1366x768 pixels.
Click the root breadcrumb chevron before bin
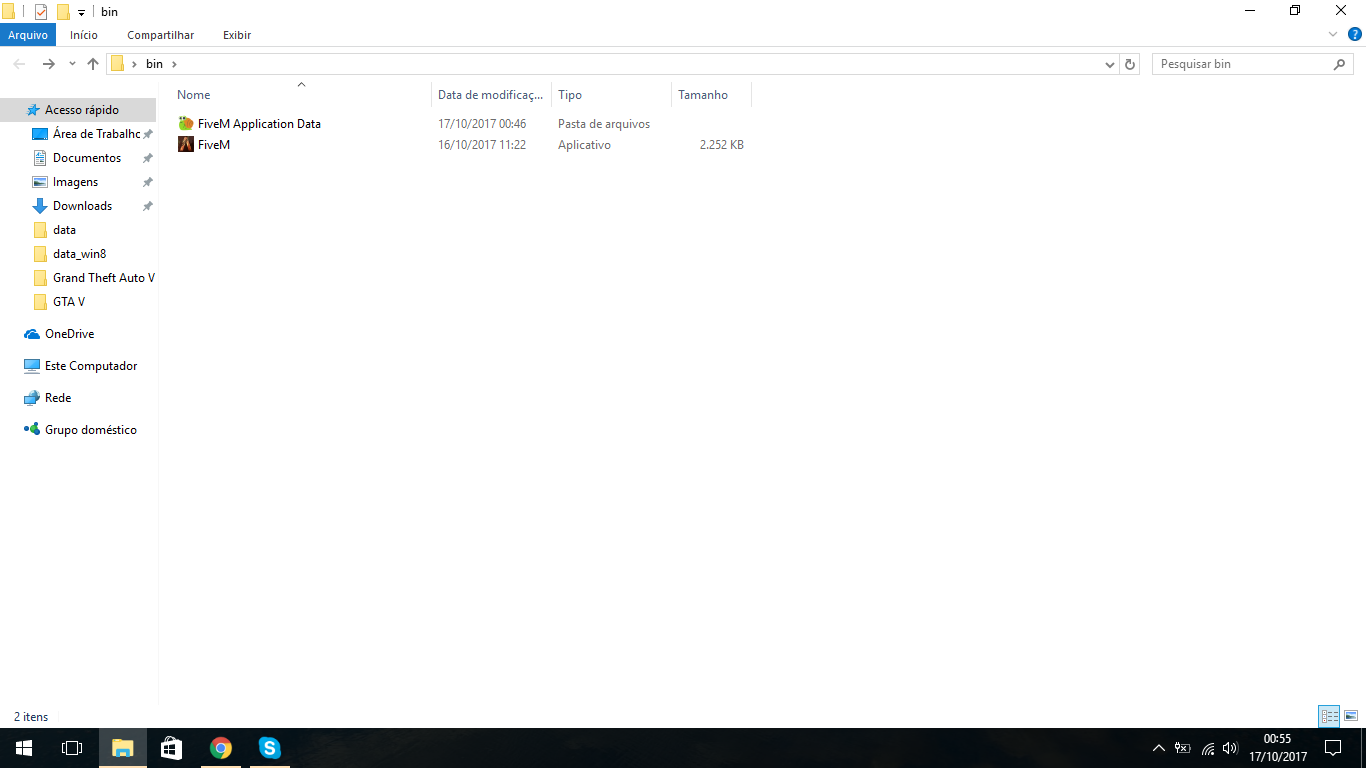tap(134, 64)
